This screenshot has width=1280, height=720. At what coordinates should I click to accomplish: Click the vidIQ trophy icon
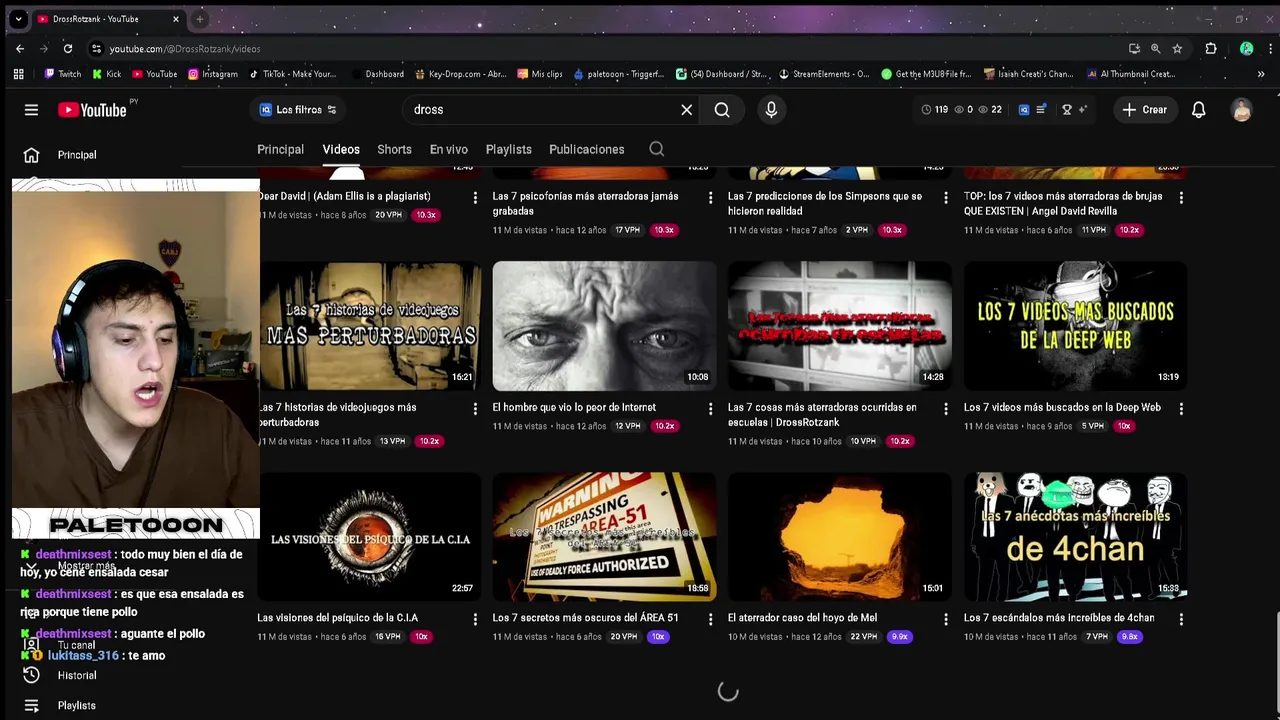[x=1067, y=110]
